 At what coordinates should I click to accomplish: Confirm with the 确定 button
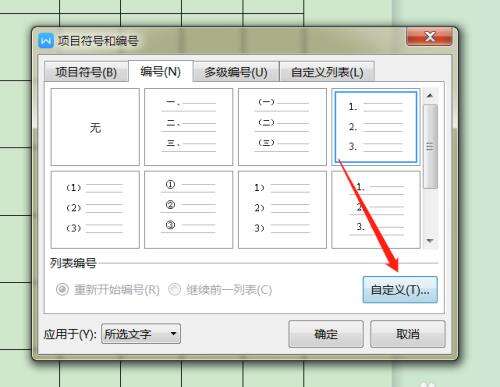coord(326,334)
